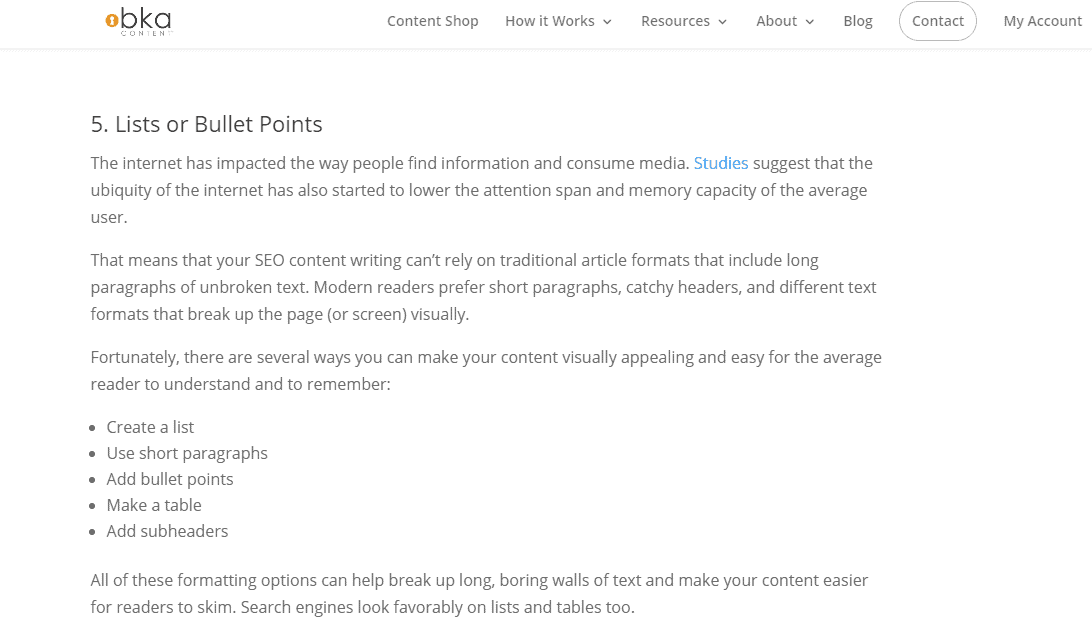Go to the Blog page
Viewport: 1092px width, 631px height.
[858, 21]
